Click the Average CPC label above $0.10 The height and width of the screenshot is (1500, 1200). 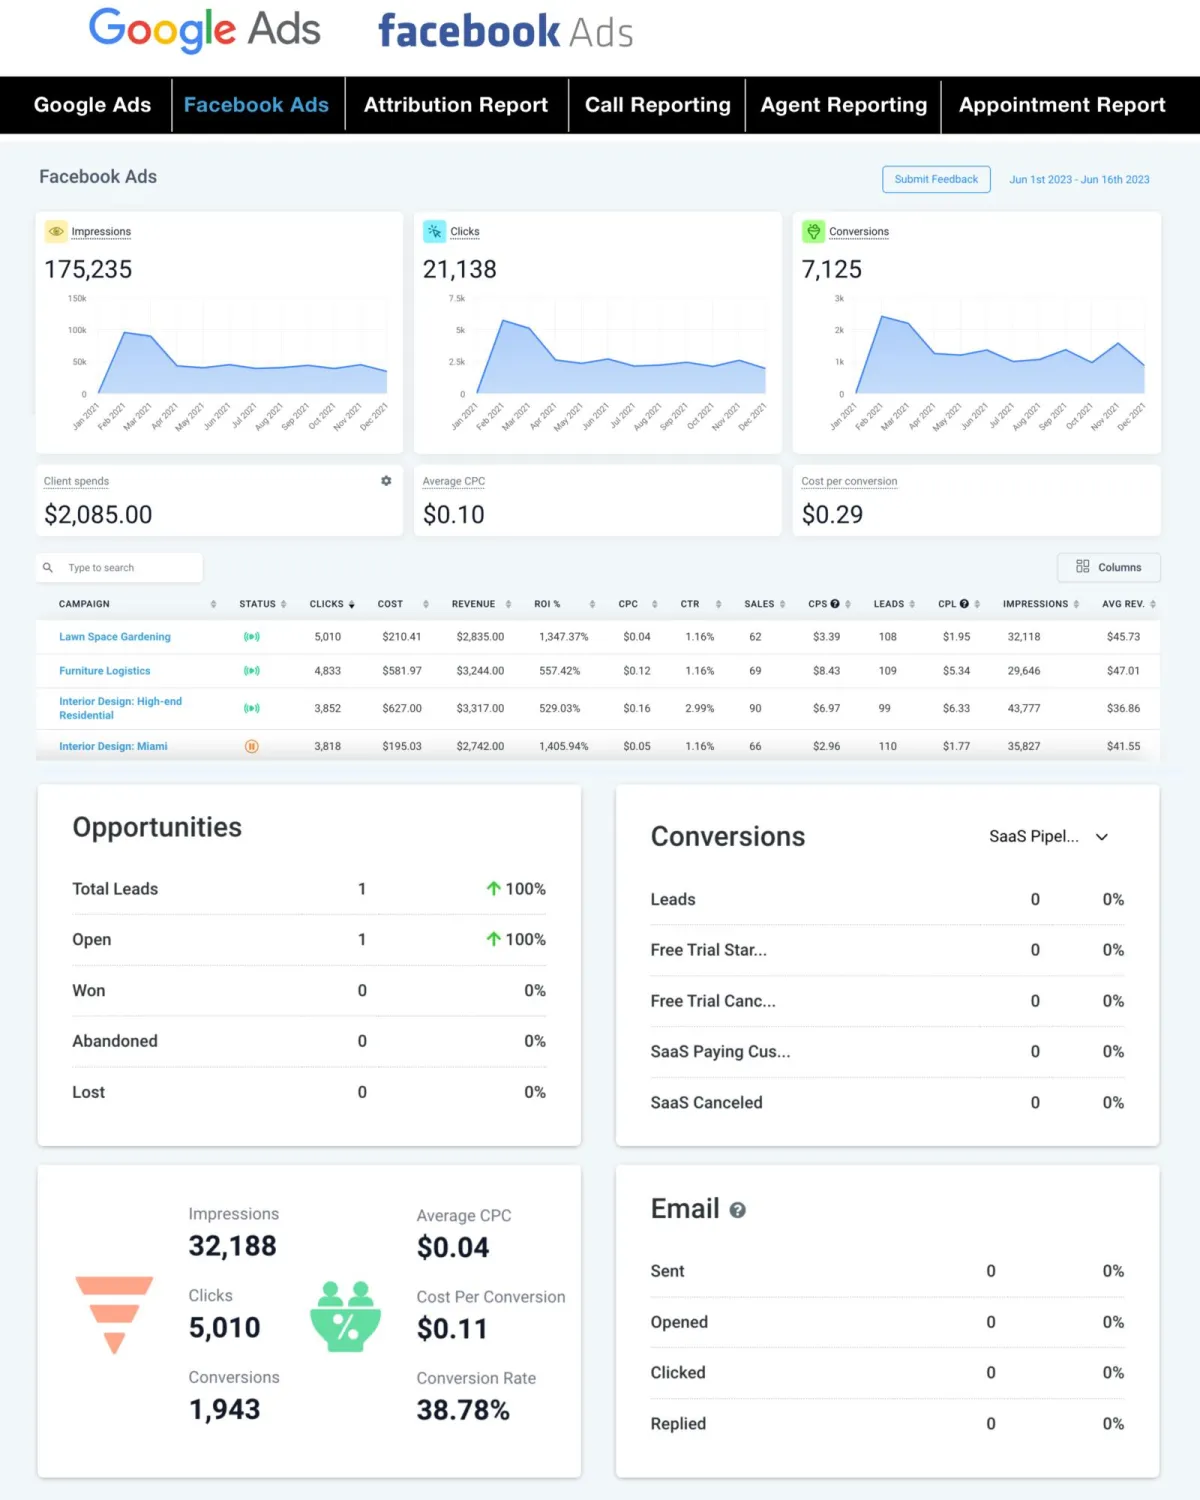tap(454, 482)
